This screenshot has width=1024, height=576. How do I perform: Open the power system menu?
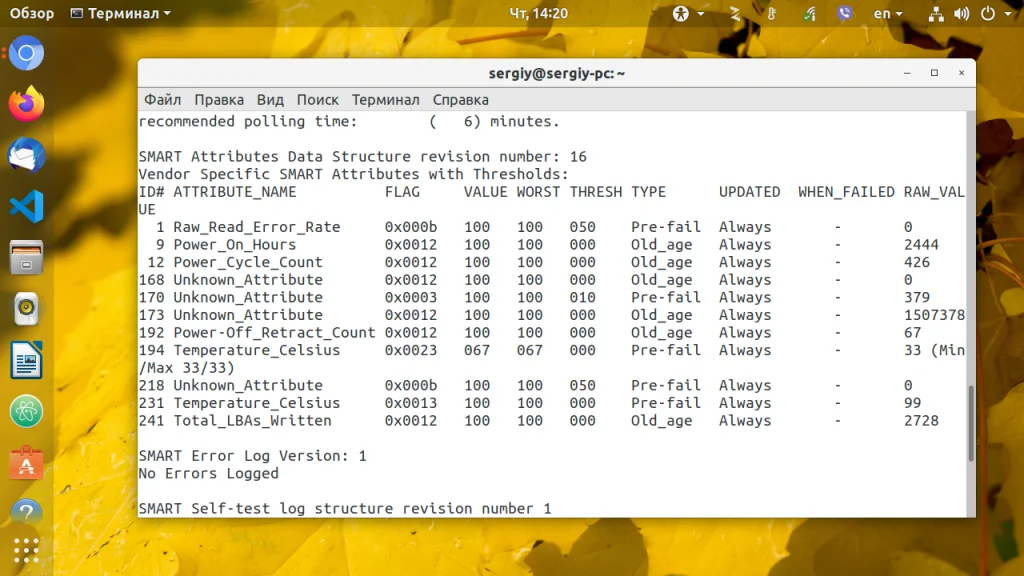[x=996, y=13]
